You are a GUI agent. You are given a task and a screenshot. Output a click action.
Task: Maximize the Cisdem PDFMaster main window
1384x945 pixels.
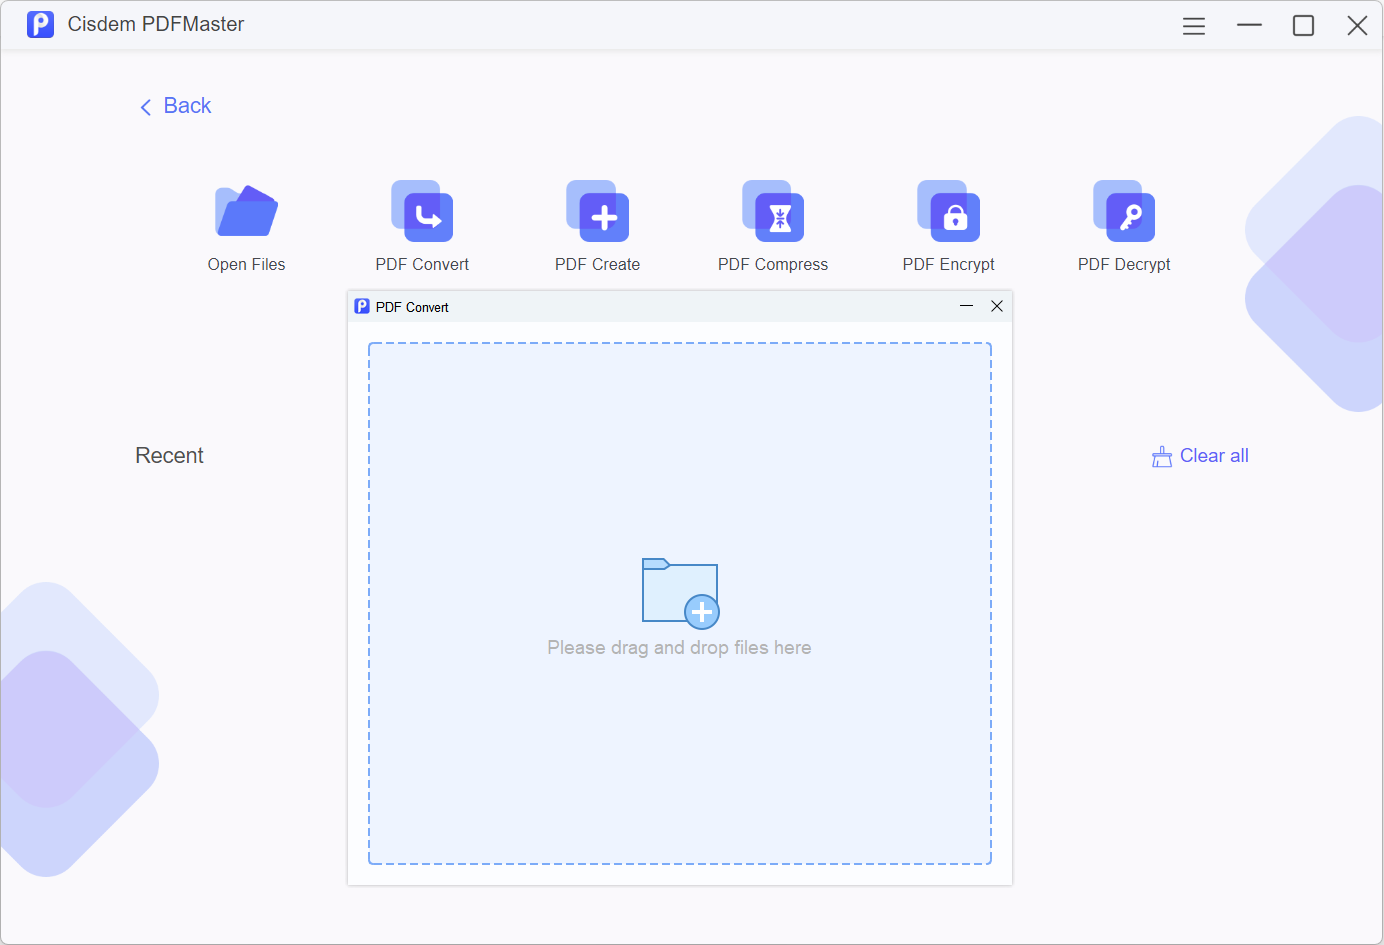[1303, 25]
